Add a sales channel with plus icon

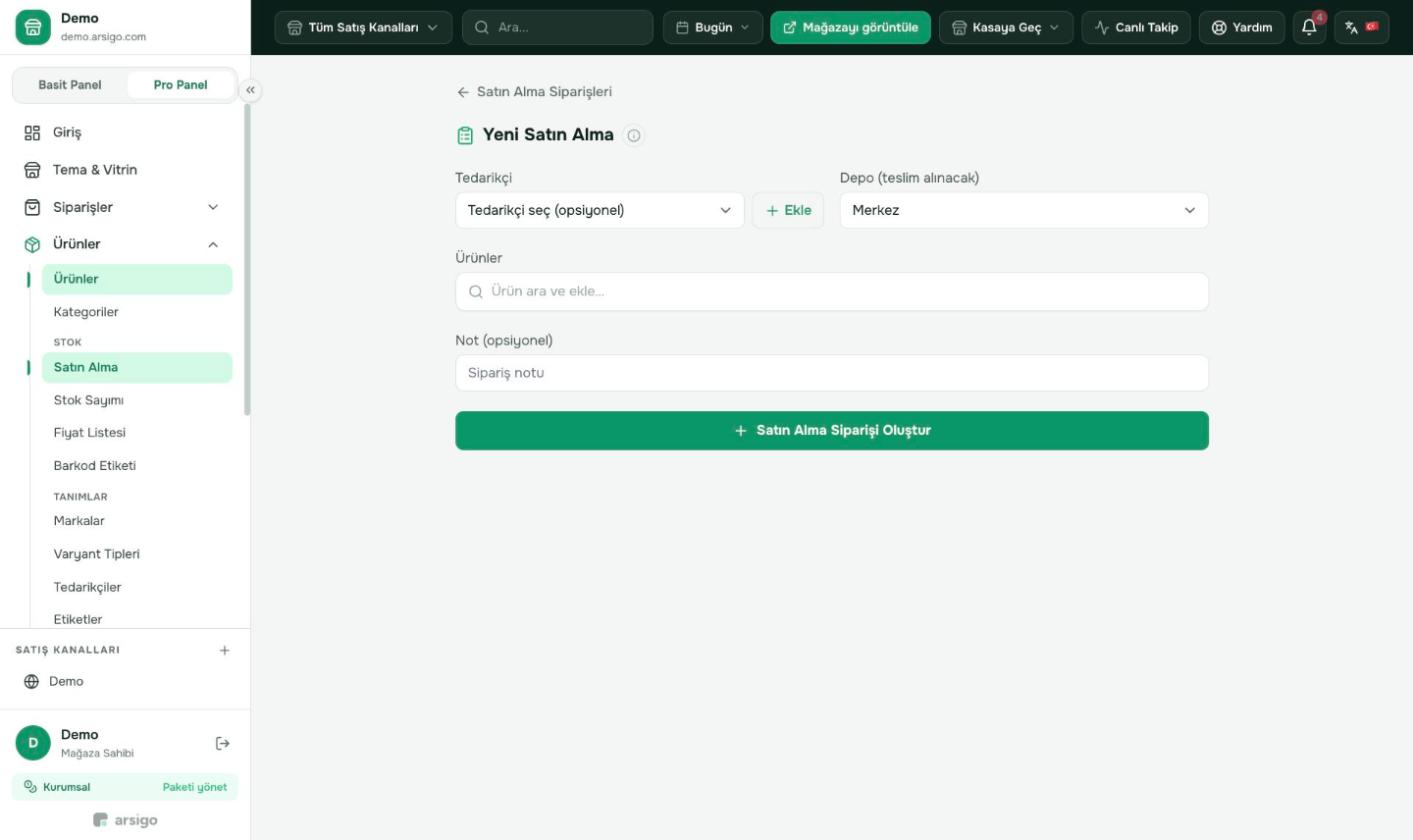[224, 650]
